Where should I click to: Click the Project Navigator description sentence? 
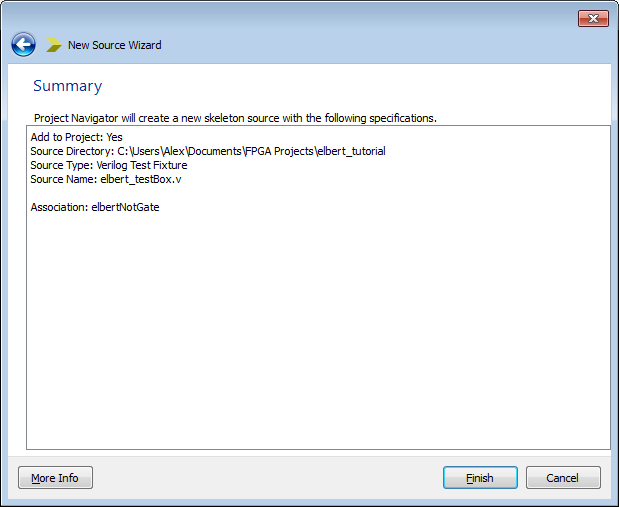point(235,118)
